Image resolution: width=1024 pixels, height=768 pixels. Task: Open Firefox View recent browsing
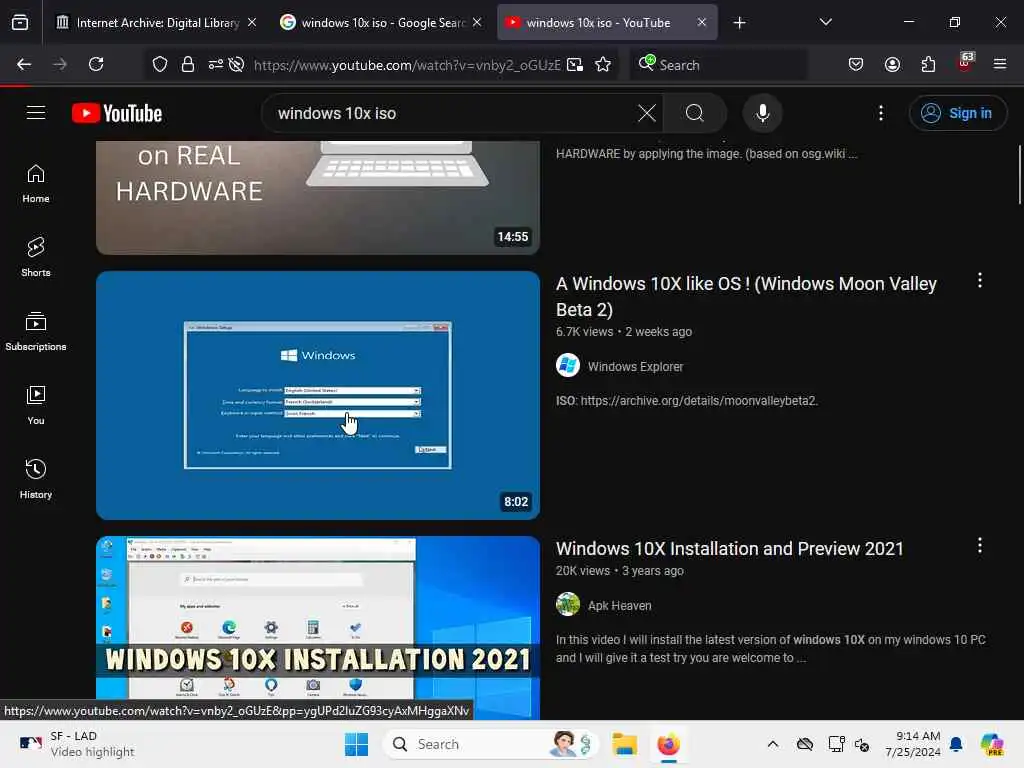point(20,23)
